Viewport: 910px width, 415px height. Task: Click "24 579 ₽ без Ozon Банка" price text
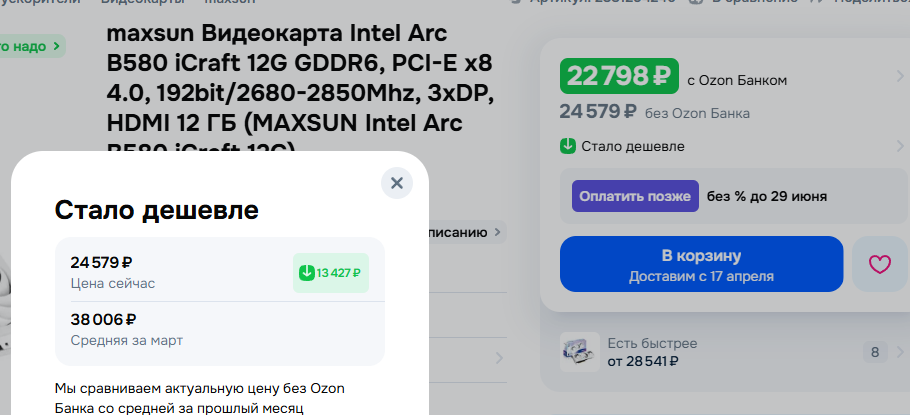point(655,112)
